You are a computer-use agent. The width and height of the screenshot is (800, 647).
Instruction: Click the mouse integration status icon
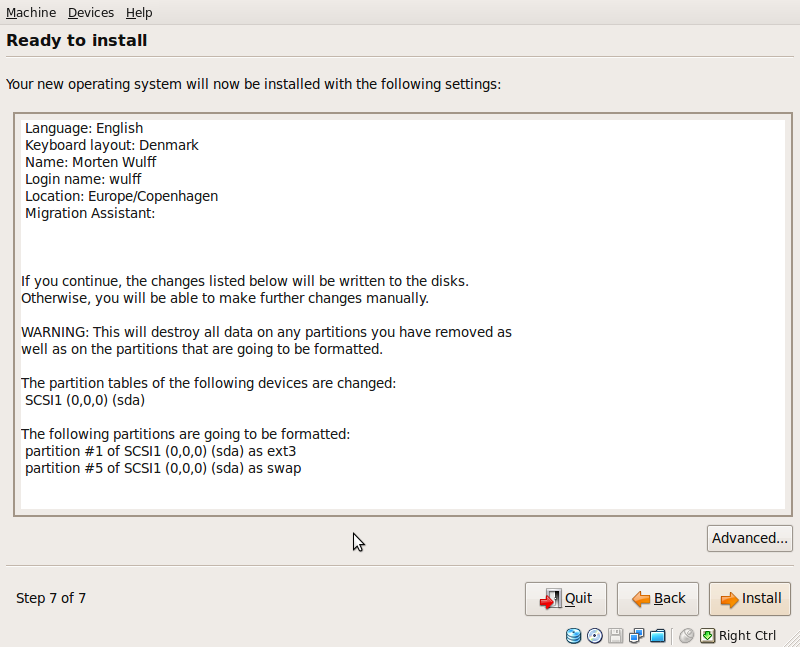[686, 636]
